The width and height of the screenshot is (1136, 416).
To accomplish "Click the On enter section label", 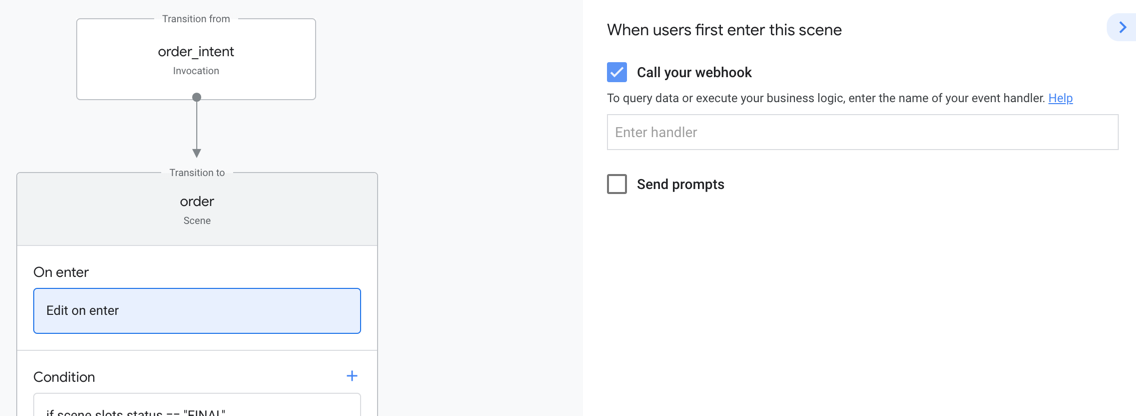I will point(61,272).
